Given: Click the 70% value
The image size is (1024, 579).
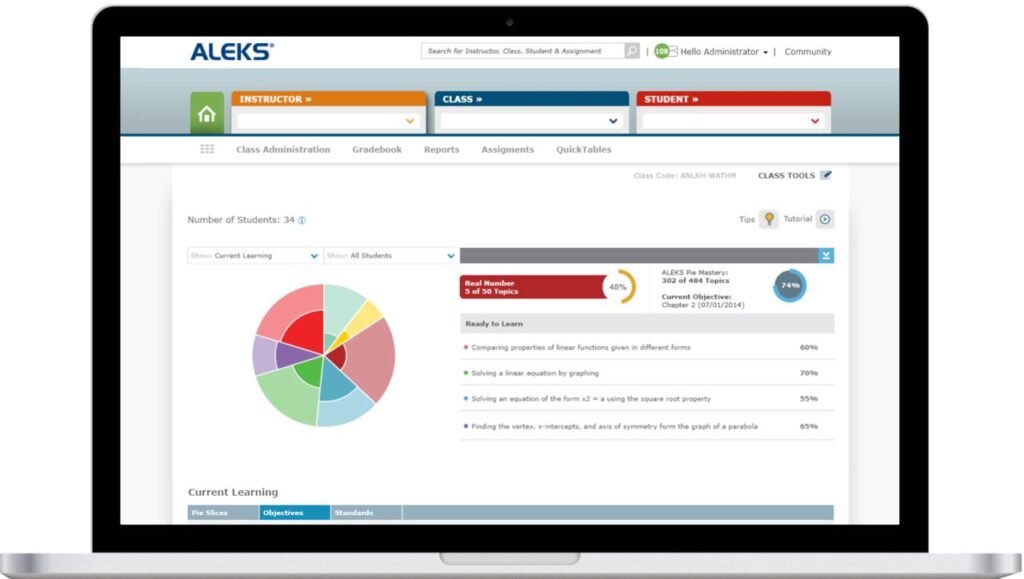Looking at the screenshot, I should (x=808, y=373).
